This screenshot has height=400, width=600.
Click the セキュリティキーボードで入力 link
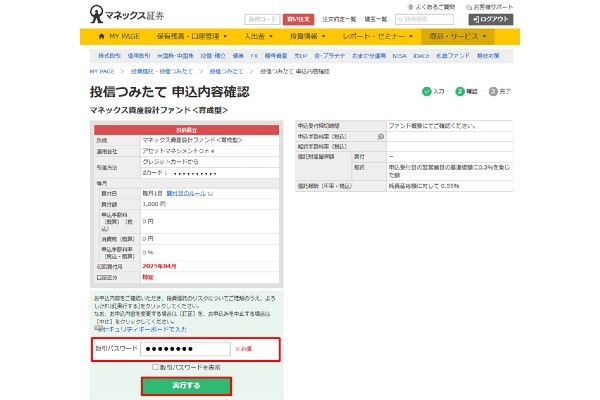pos(145,329)
